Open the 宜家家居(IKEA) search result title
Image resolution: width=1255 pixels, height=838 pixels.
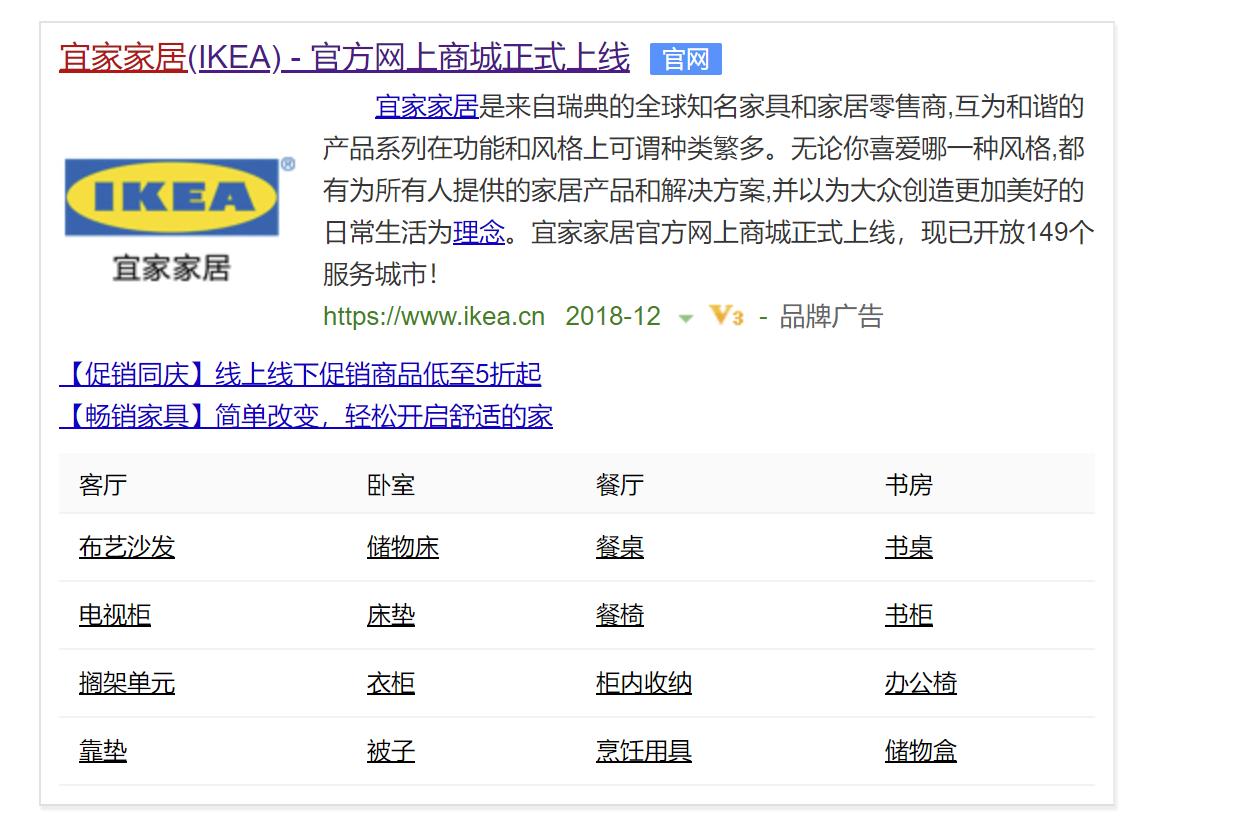click(342, 57)
